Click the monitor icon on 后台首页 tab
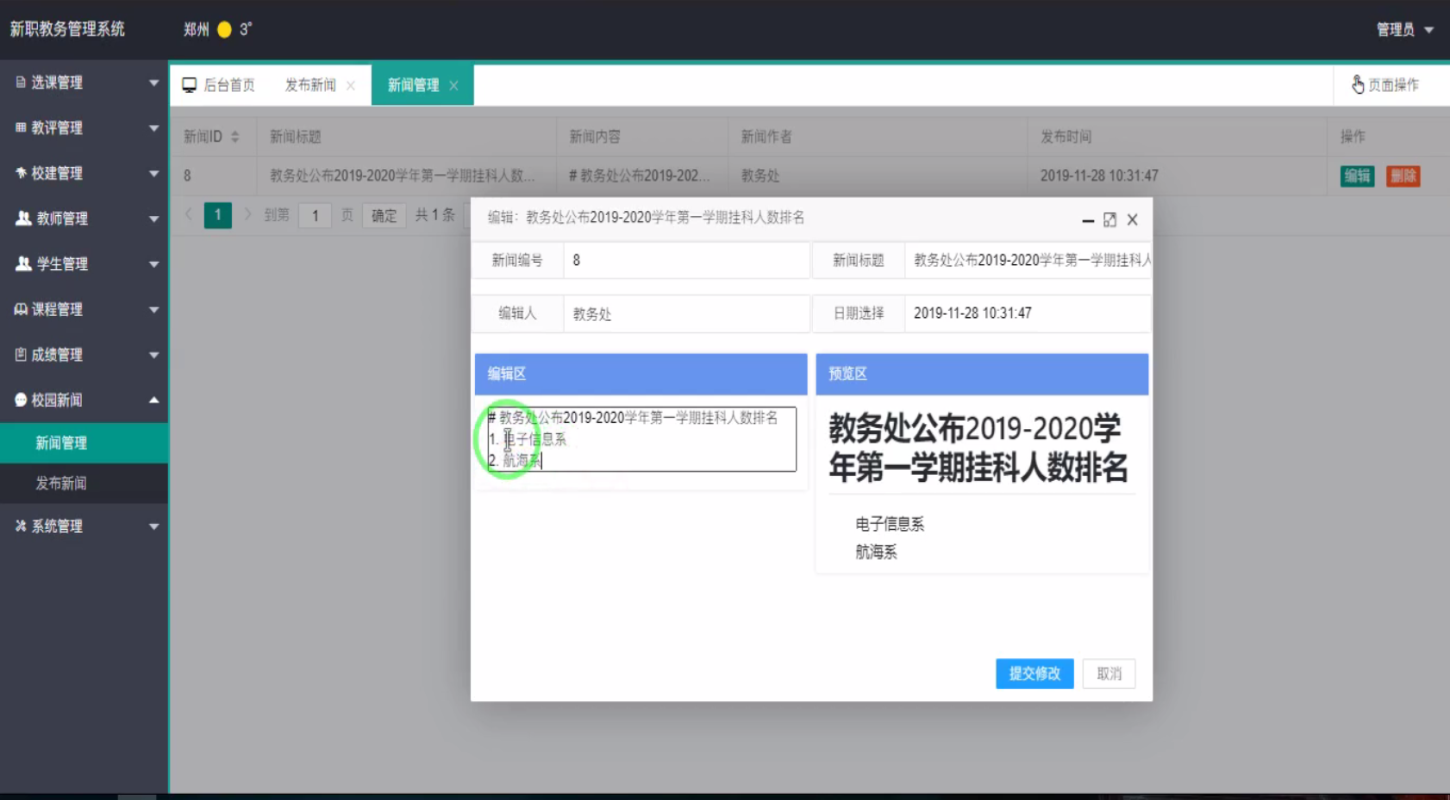The height and width of the screenshot is (800, 1450). pos(189,85)
